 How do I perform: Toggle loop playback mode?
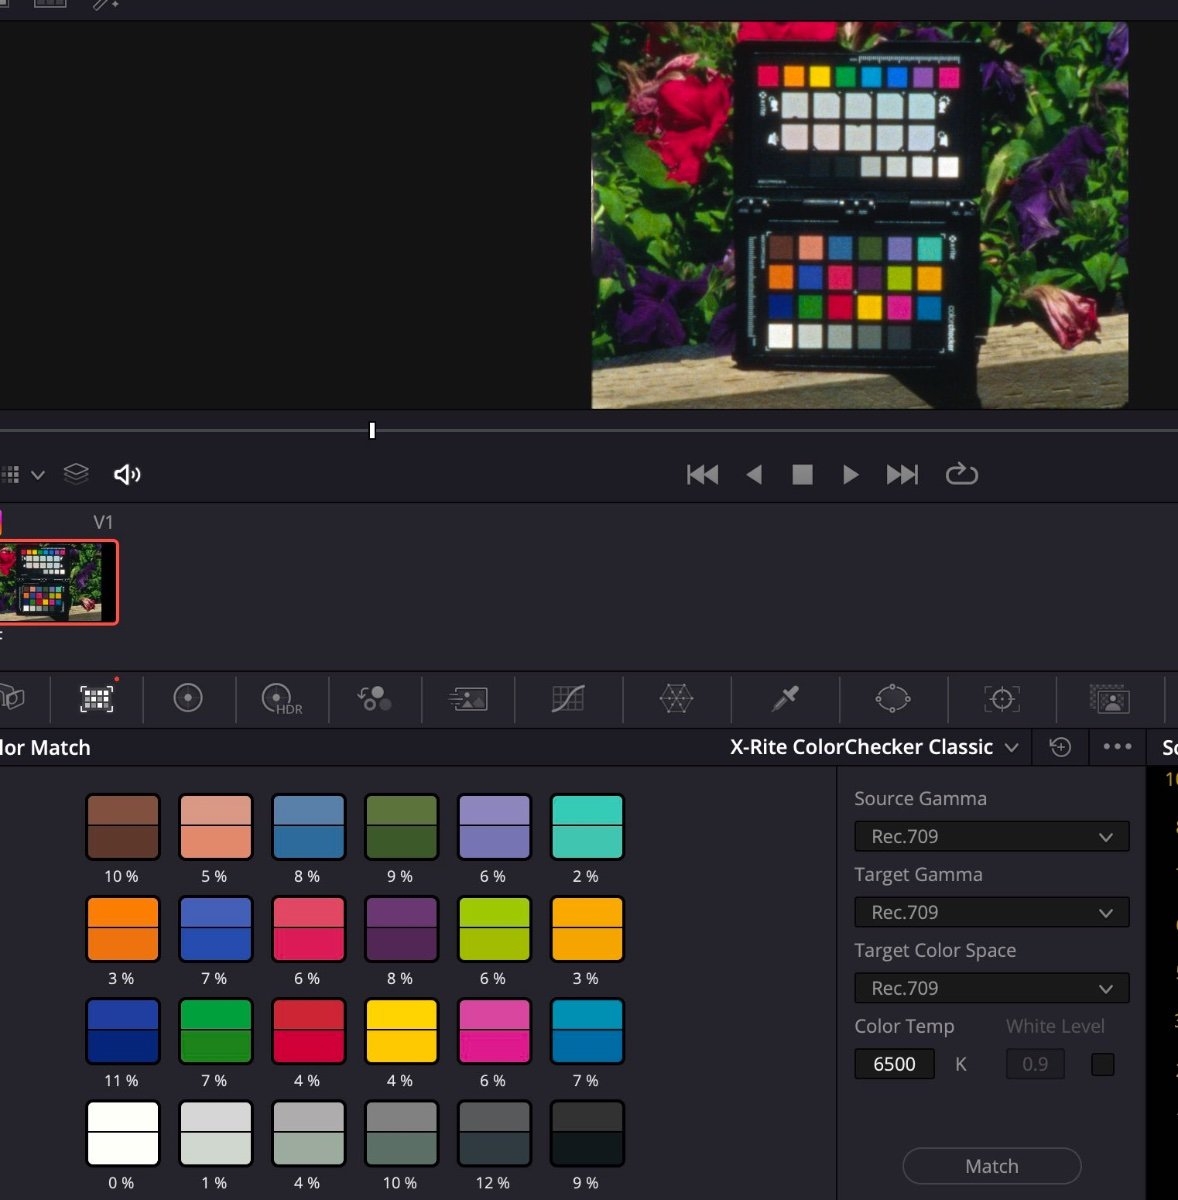[961, 474]
